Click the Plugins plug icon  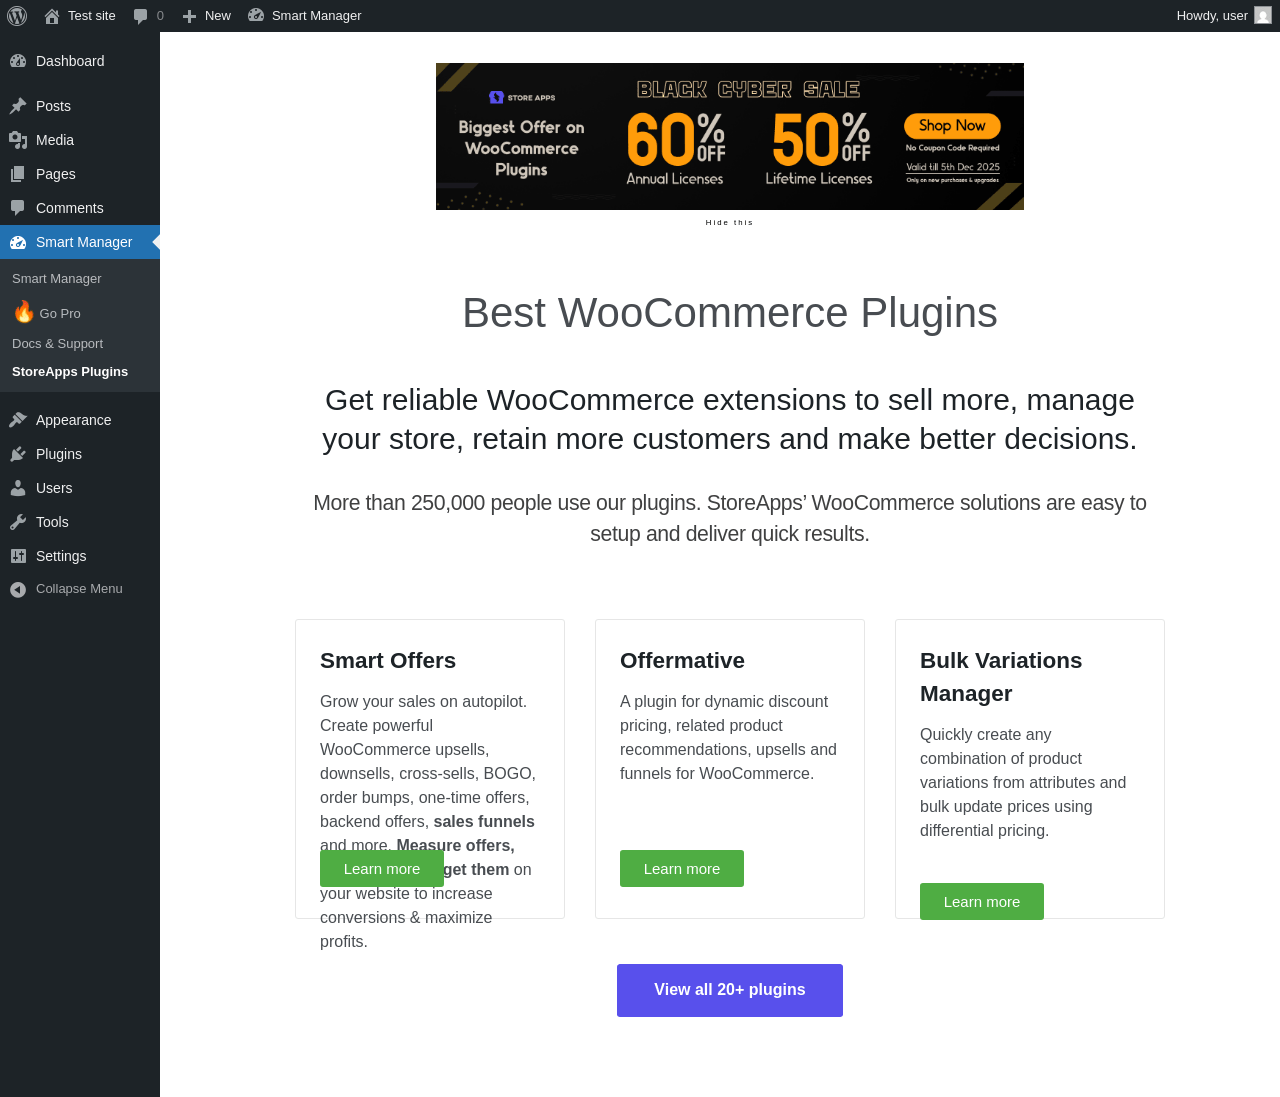(18, 454)
